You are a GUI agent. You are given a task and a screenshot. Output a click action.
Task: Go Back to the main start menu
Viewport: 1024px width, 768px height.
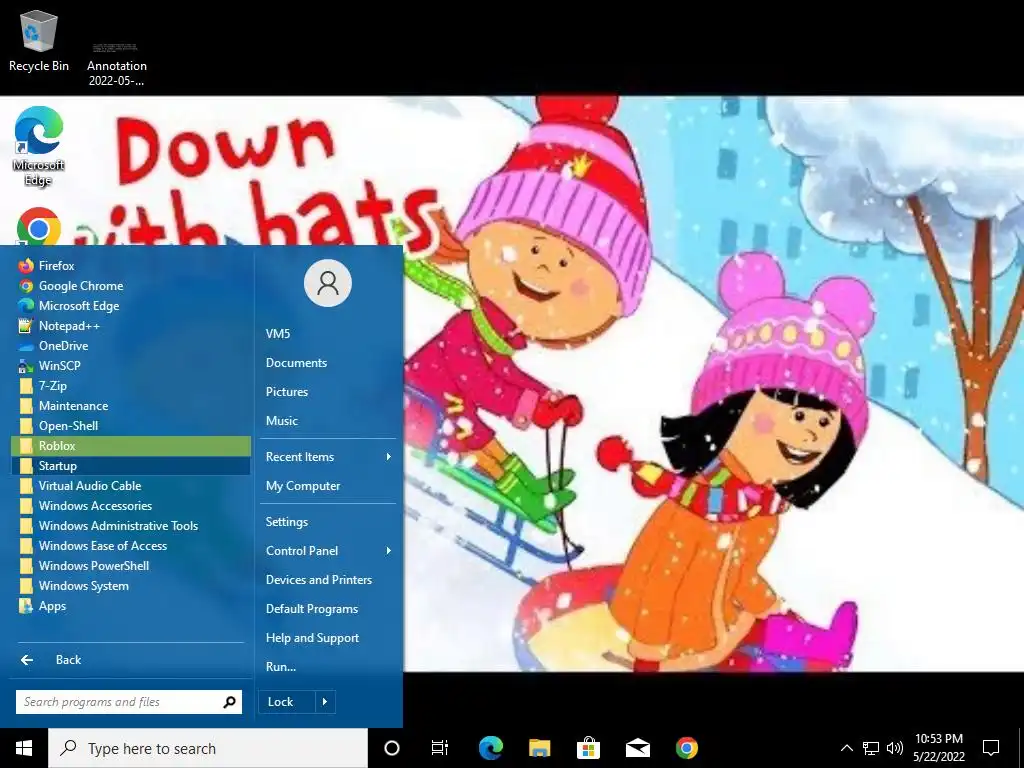pyautogui.click(x=131, y=660)
